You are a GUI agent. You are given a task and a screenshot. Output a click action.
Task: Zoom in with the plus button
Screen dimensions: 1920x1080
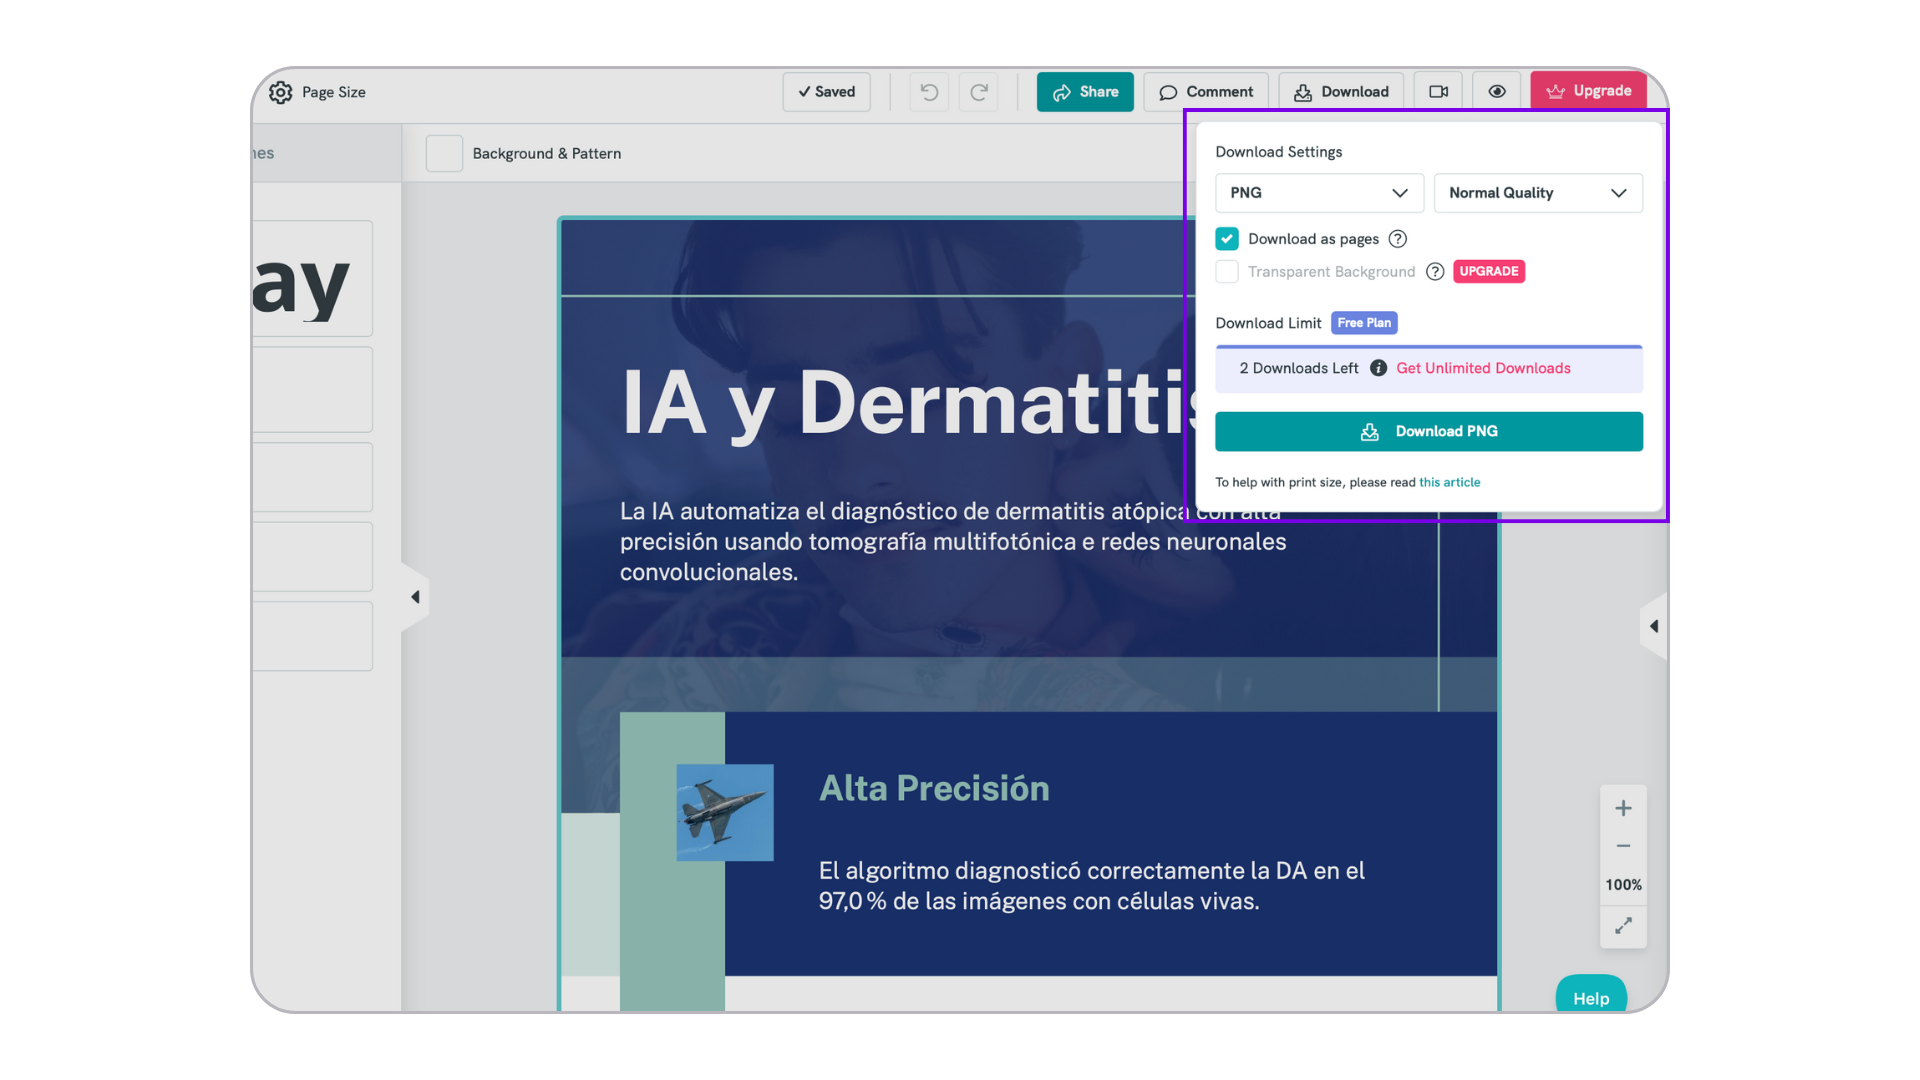(x=1623, y=808)
